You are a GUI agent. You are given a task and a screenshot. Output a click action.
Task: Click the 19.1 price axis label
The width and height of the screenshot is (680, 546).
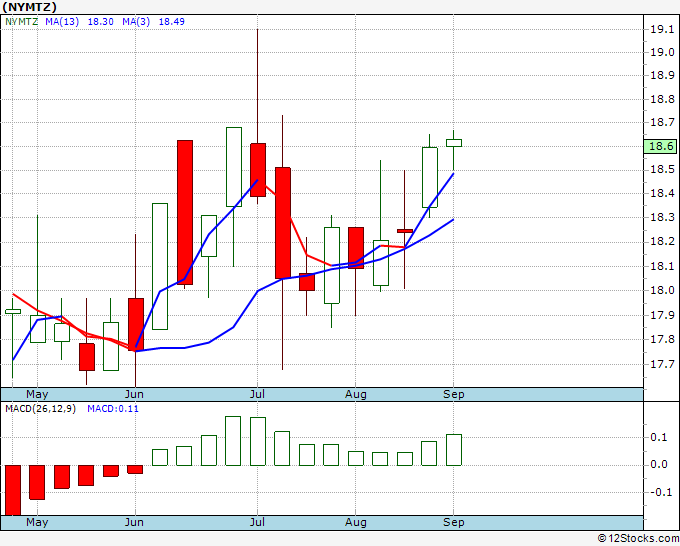(660, 29)
